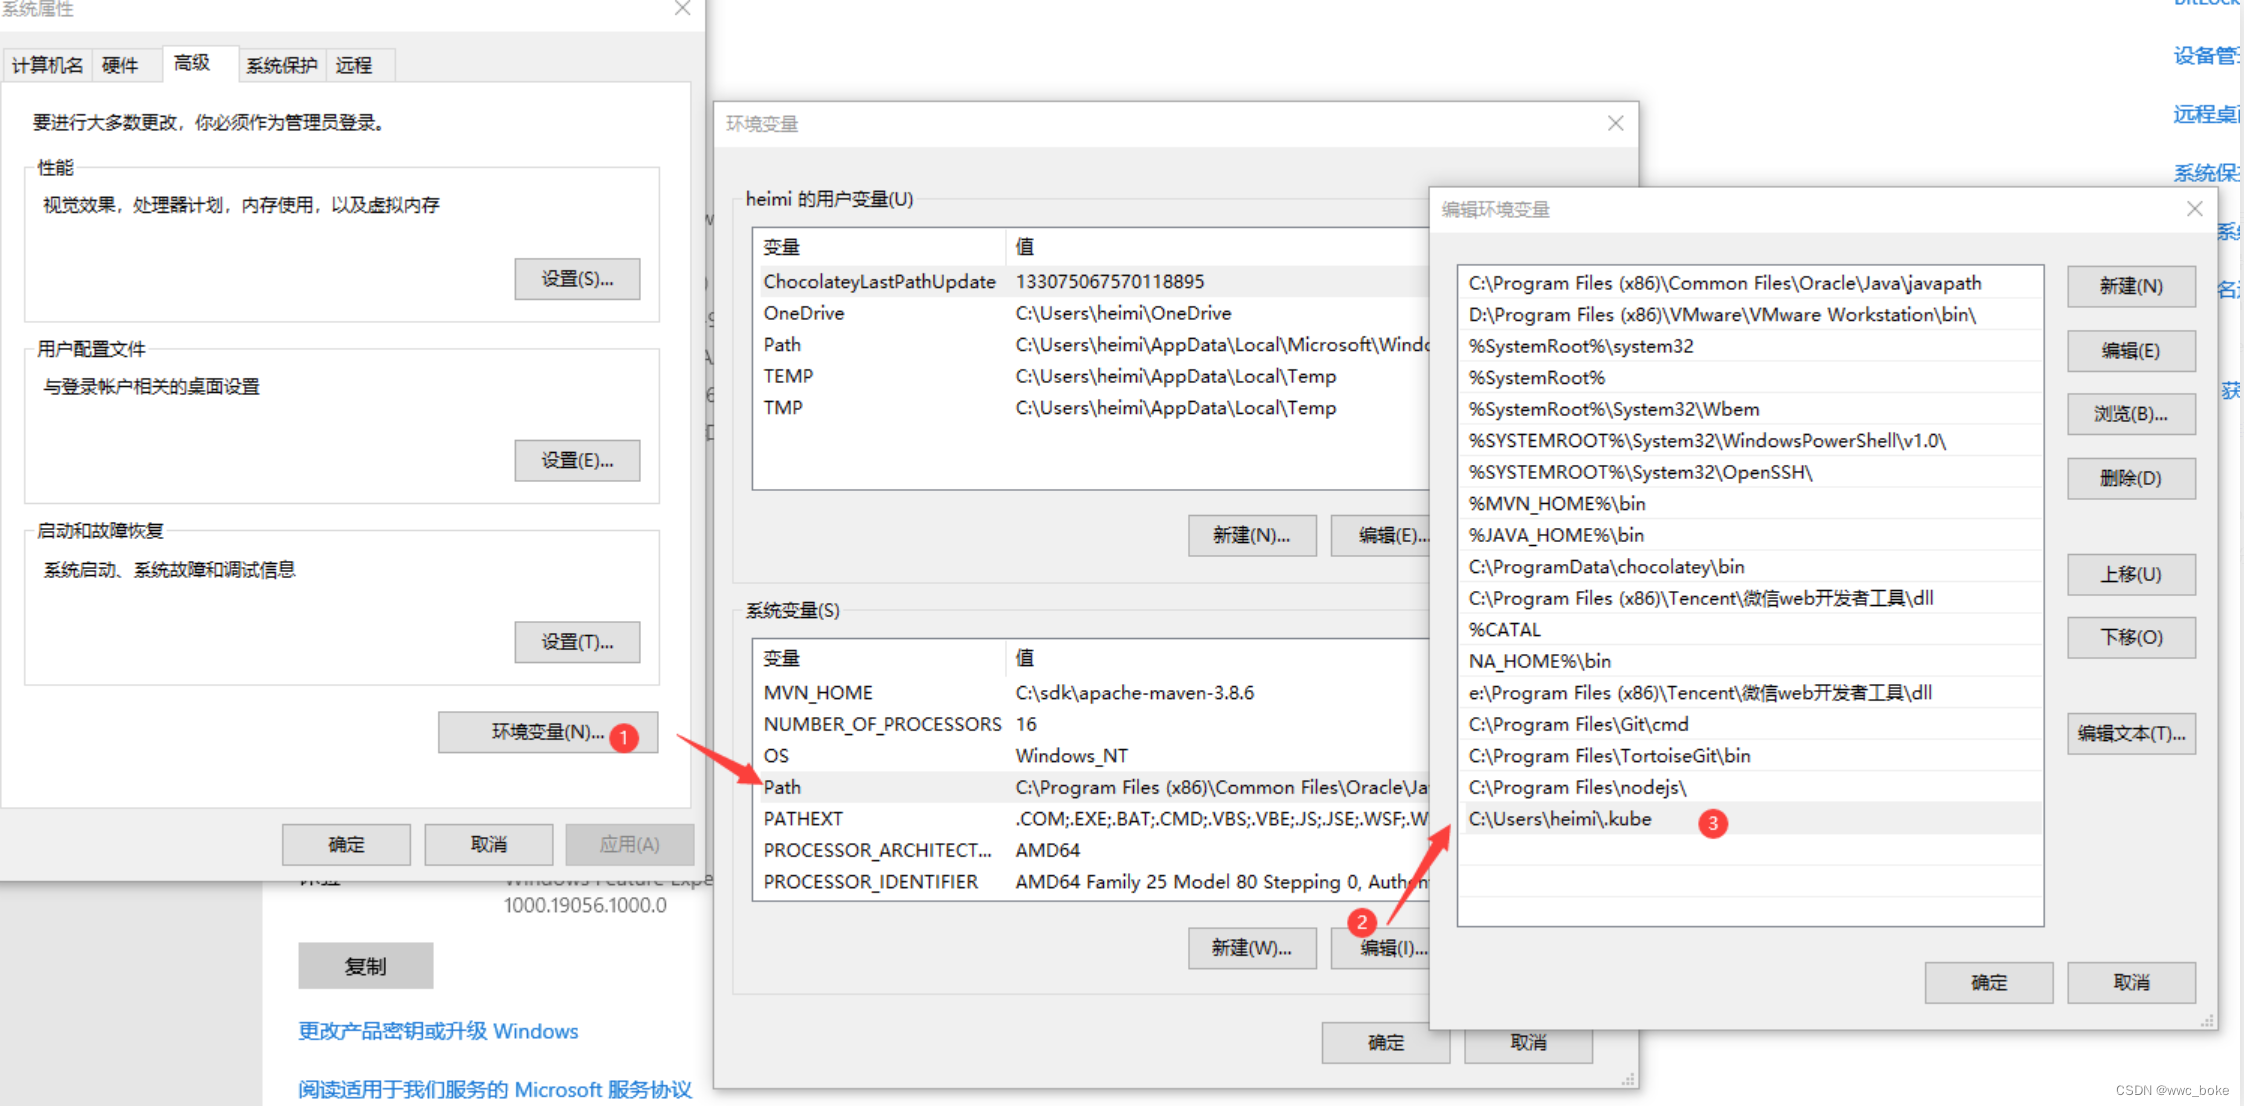Click 新建(N) in the path editor

coord(2131,287)
